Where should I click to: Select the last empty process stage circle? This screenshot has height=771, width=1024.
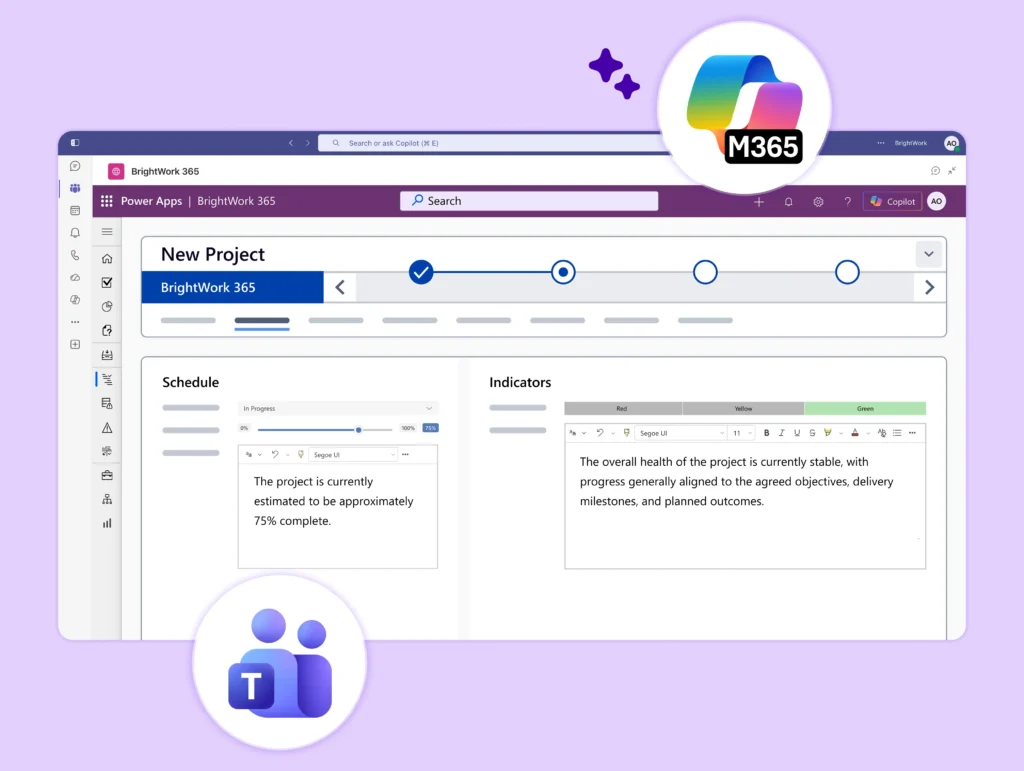pyautogui.click(x=847, y=272)
